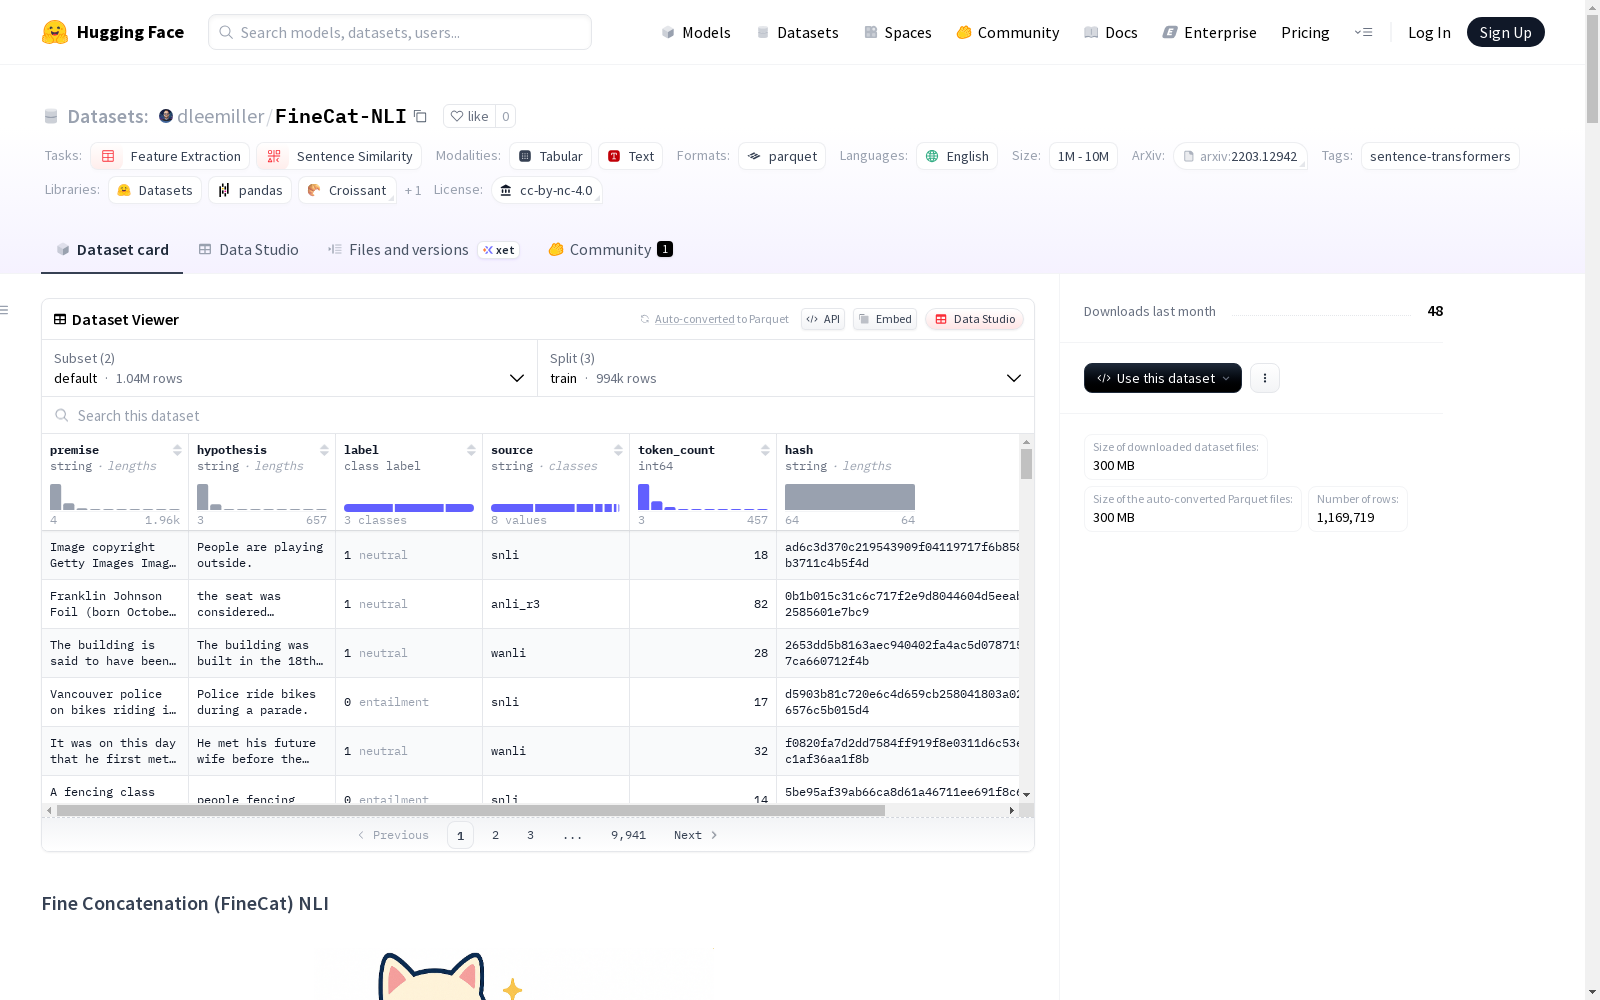Click the table horizontal scrollbar
1600x1000 pixels.
click(x=471, y=810)
